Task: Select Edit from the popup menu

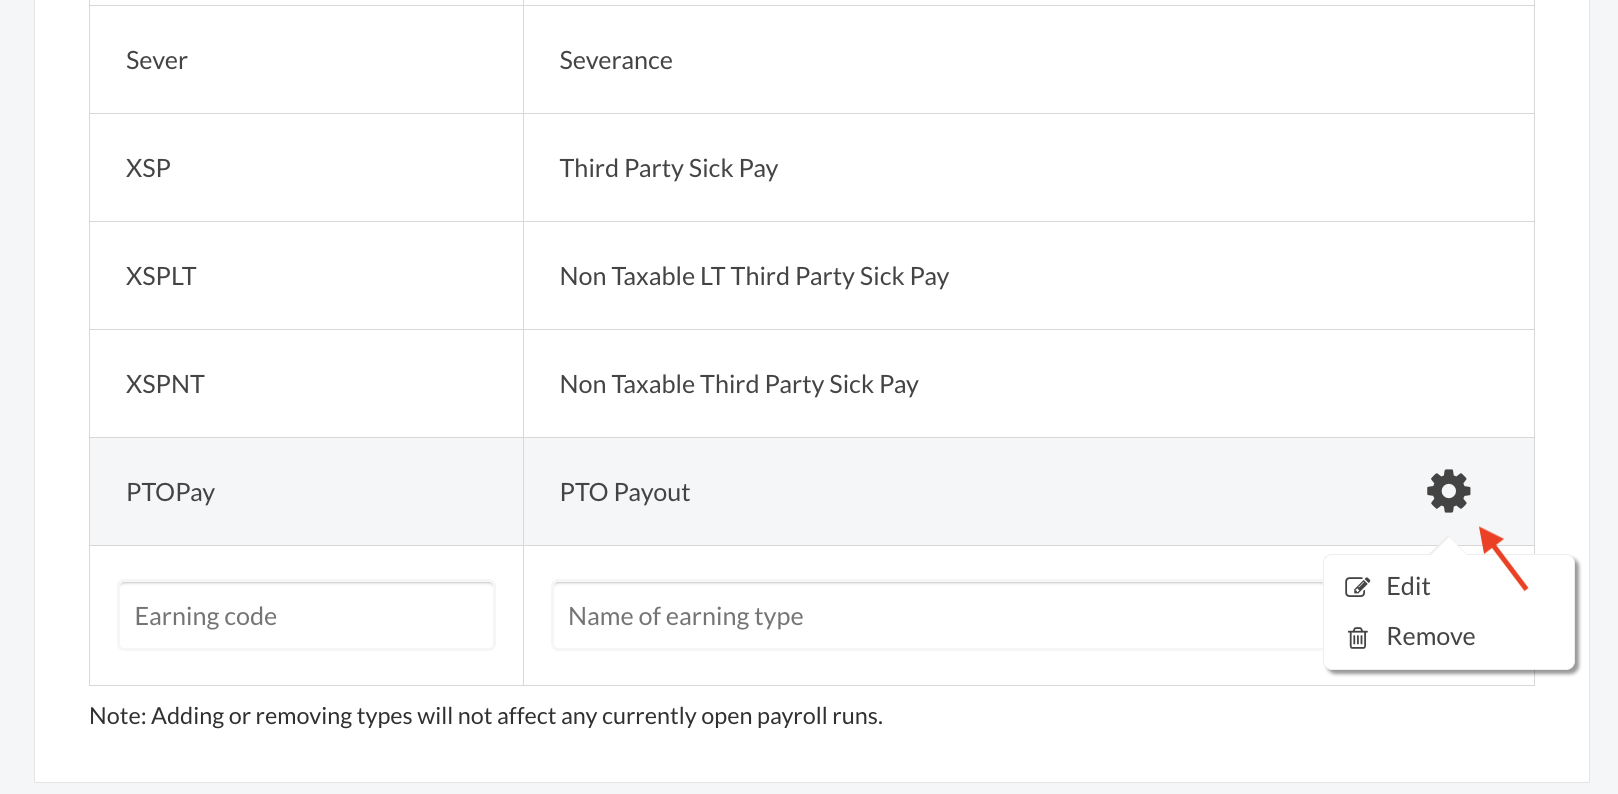Action: 1407,587
